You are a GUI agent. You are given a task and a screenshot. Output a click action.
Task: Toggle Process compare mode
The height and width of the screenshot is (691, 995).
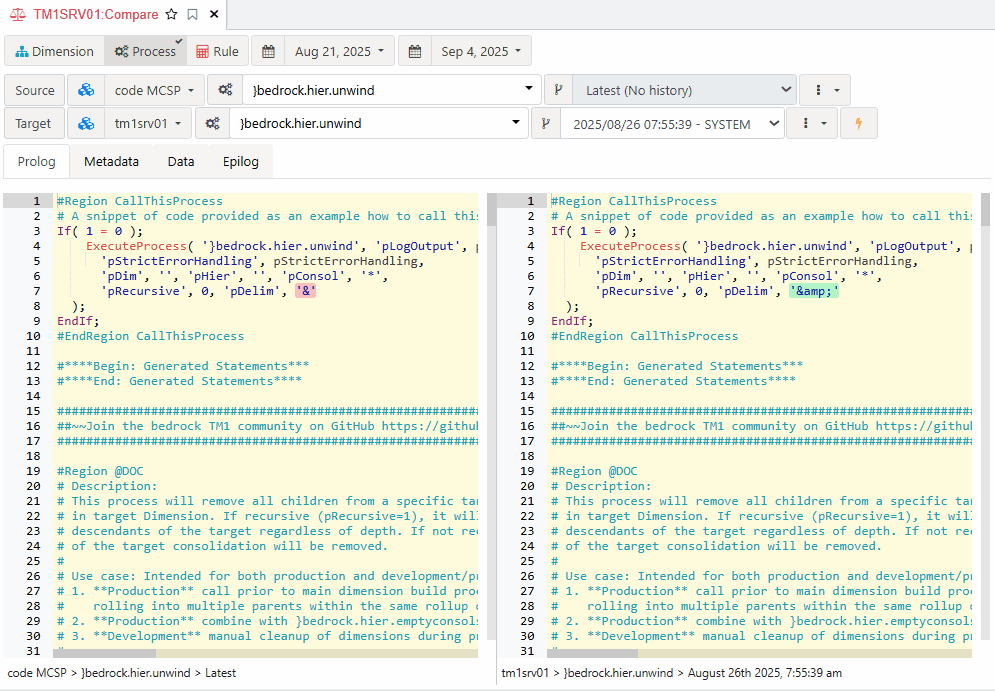click(145, 51)
